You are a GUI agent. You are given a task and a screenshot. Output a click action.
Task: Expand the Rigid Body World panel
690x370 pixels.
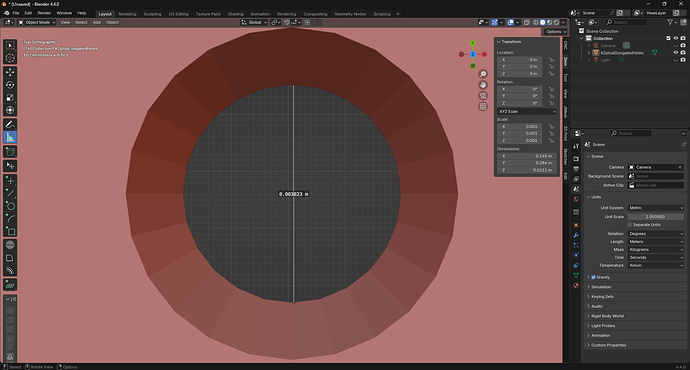pos(607,316)
